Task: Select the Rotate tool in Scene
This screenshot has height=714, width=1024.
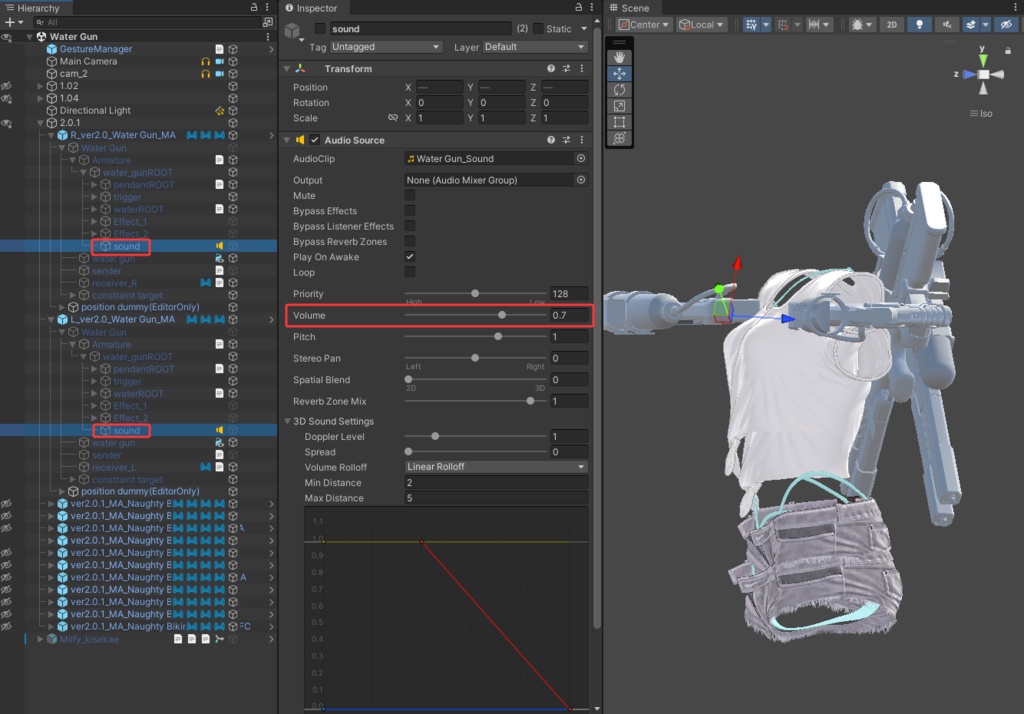Action: [619, 90]
